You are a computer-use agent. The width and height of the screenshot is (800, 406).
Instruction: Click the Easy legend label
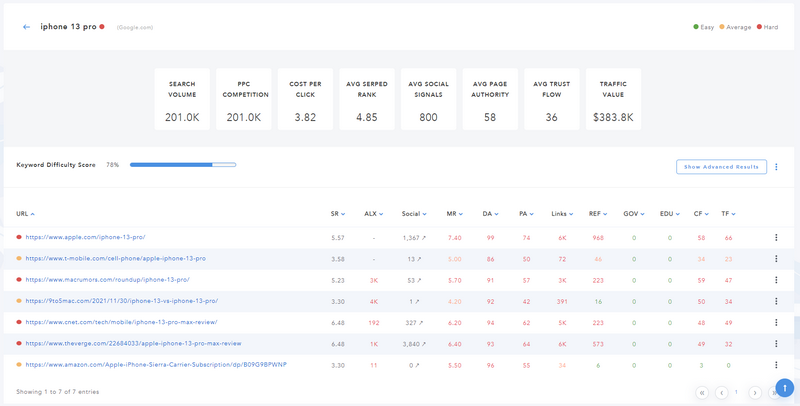click(707, 27)
